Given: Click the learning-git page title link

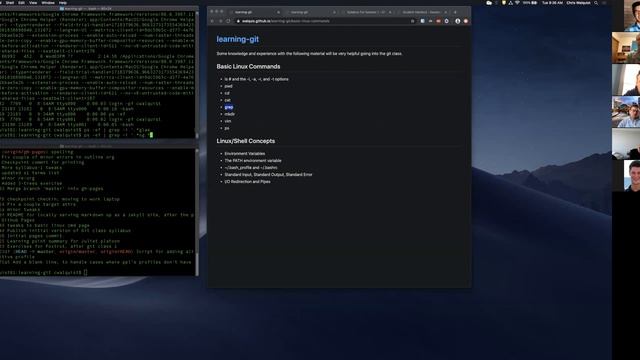Looking at the screenshot, I should click(x=238, y=39).
